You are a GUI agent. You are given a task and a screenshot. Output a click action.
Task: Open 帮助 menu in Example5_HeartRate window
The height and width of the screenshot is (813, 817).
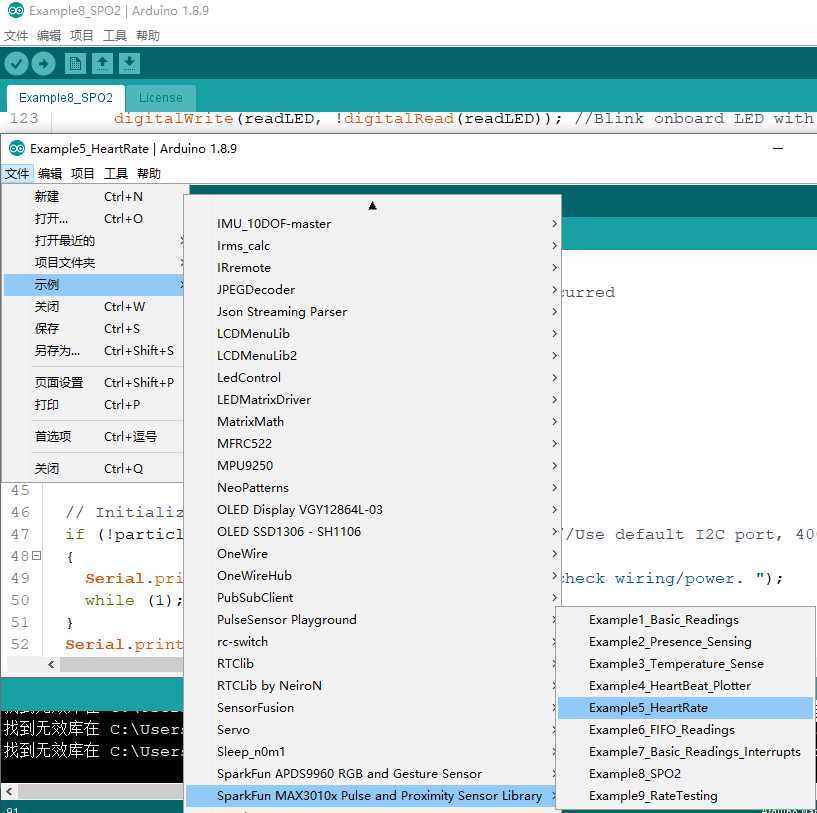(x=148, y=174)
